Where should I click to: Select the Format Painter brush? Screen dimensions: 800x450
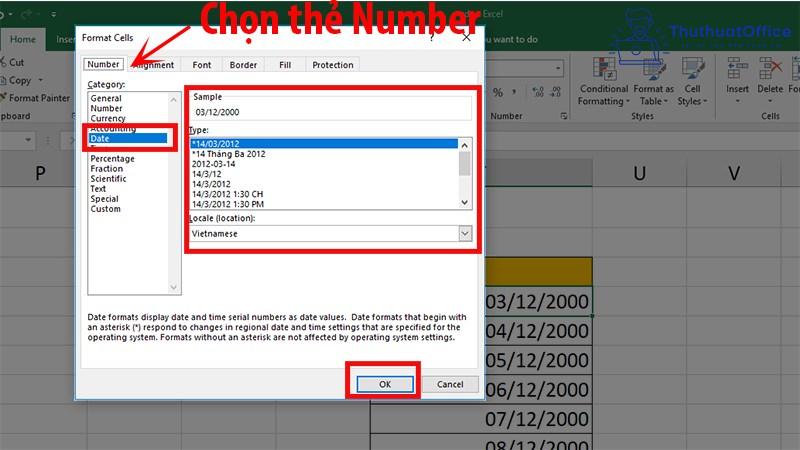click(x=3, y=97)
